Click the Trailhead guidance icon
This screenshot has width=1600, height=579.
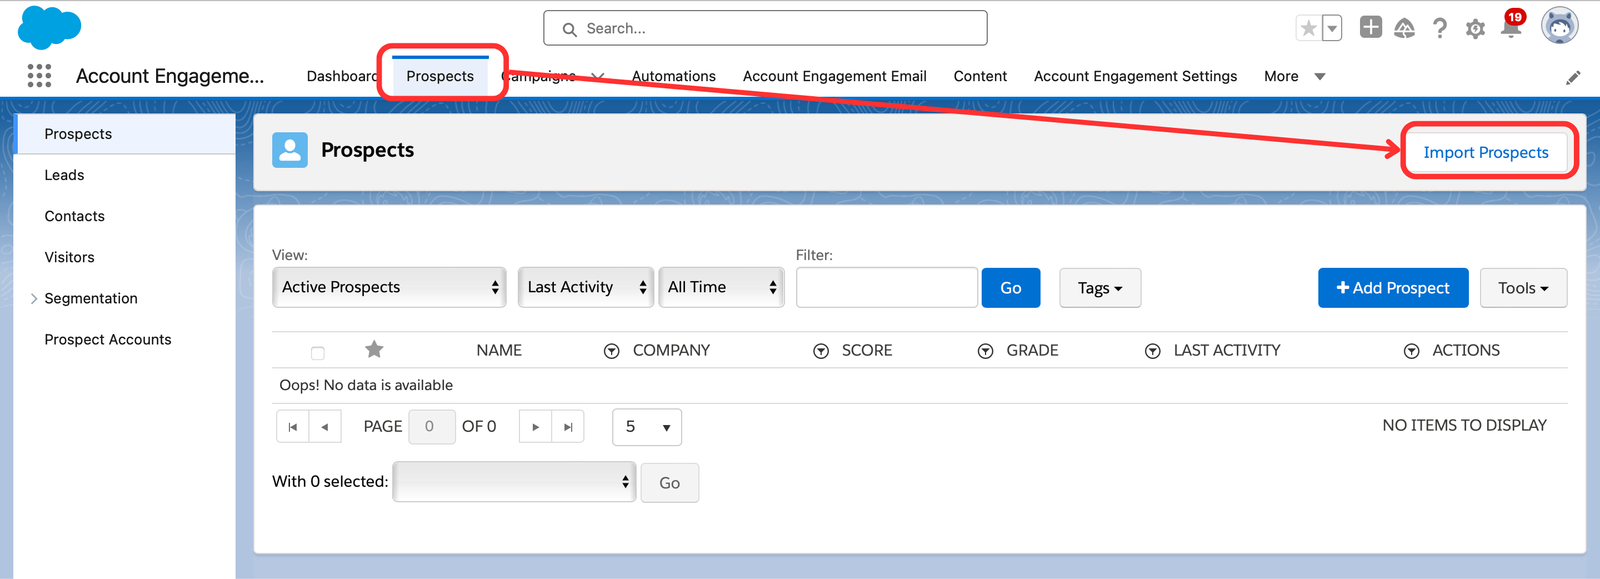(x=1404, y=28)
